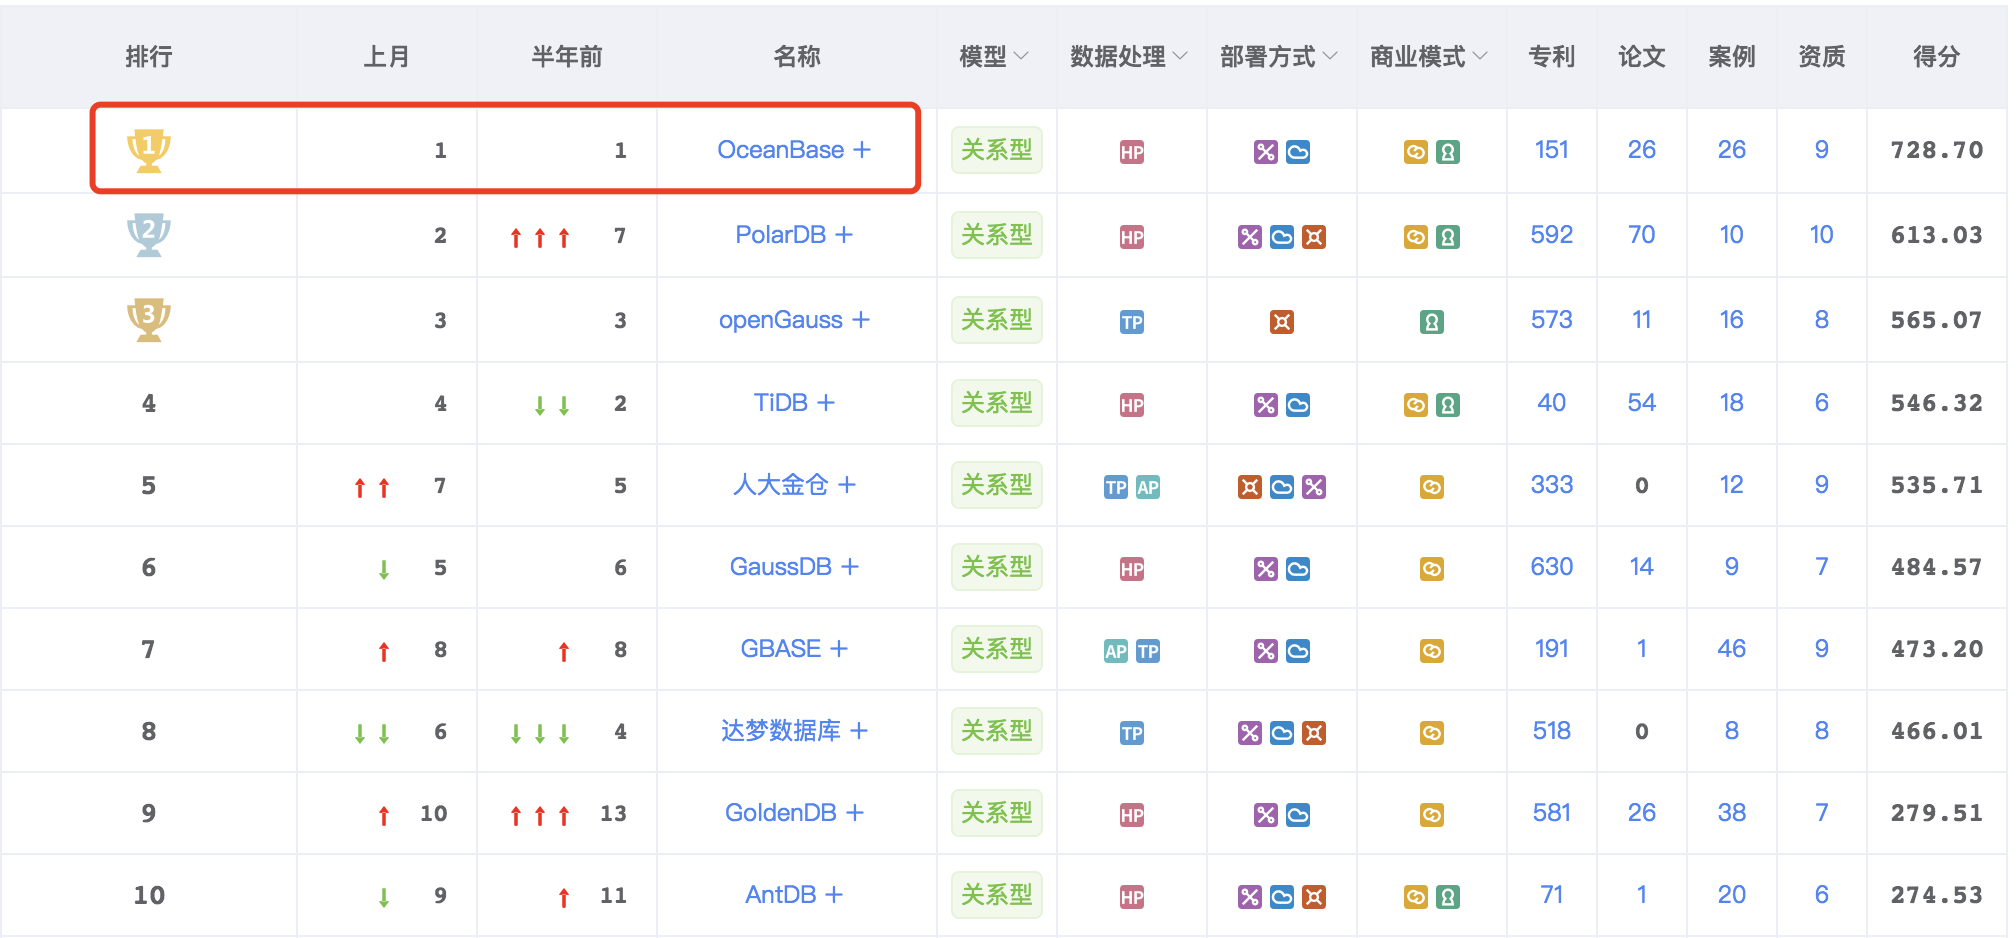2016x938 pixels.
Task: Click the AP badge in 人大金仓 row
Action: click(x=1148, y=487)
